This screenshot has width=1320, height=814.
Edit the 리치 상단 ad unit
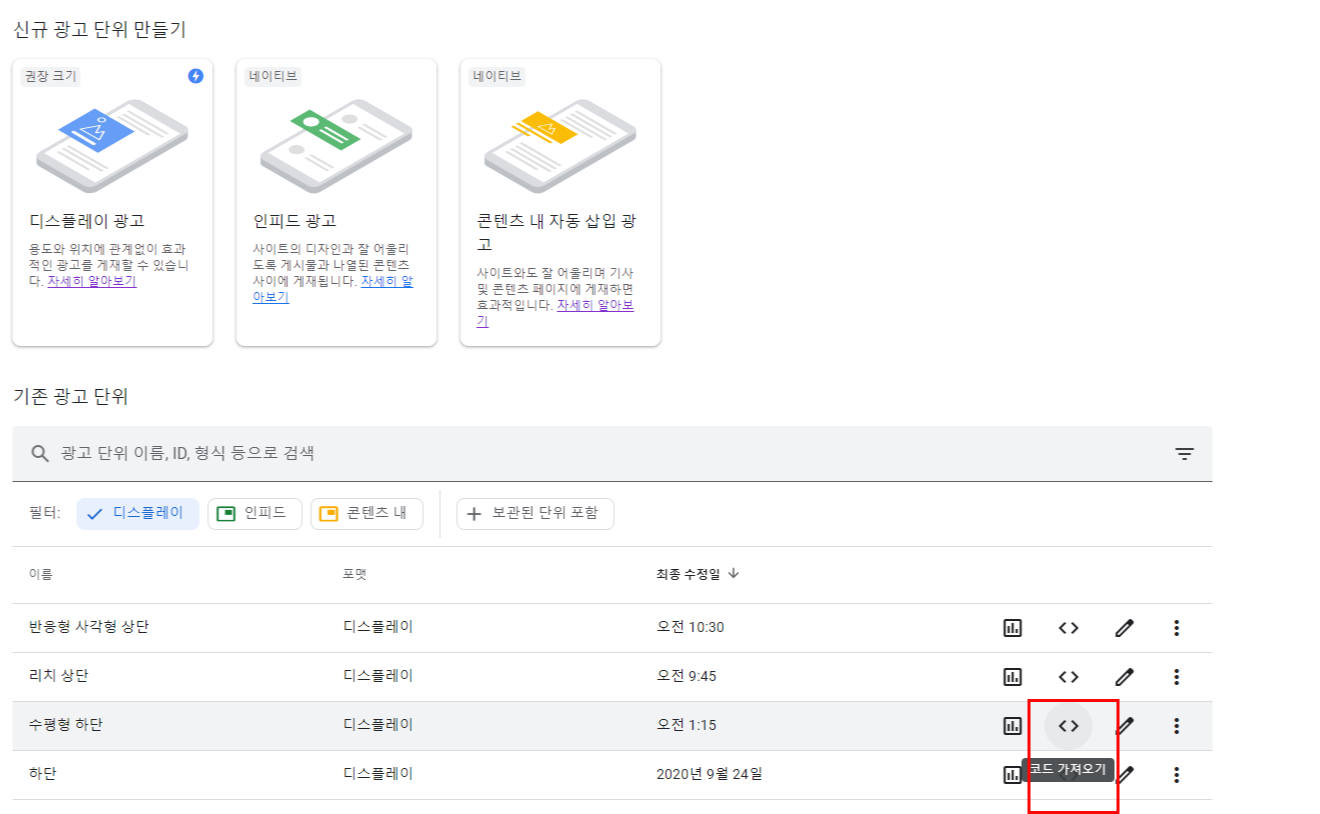[x=1124, y=677]
